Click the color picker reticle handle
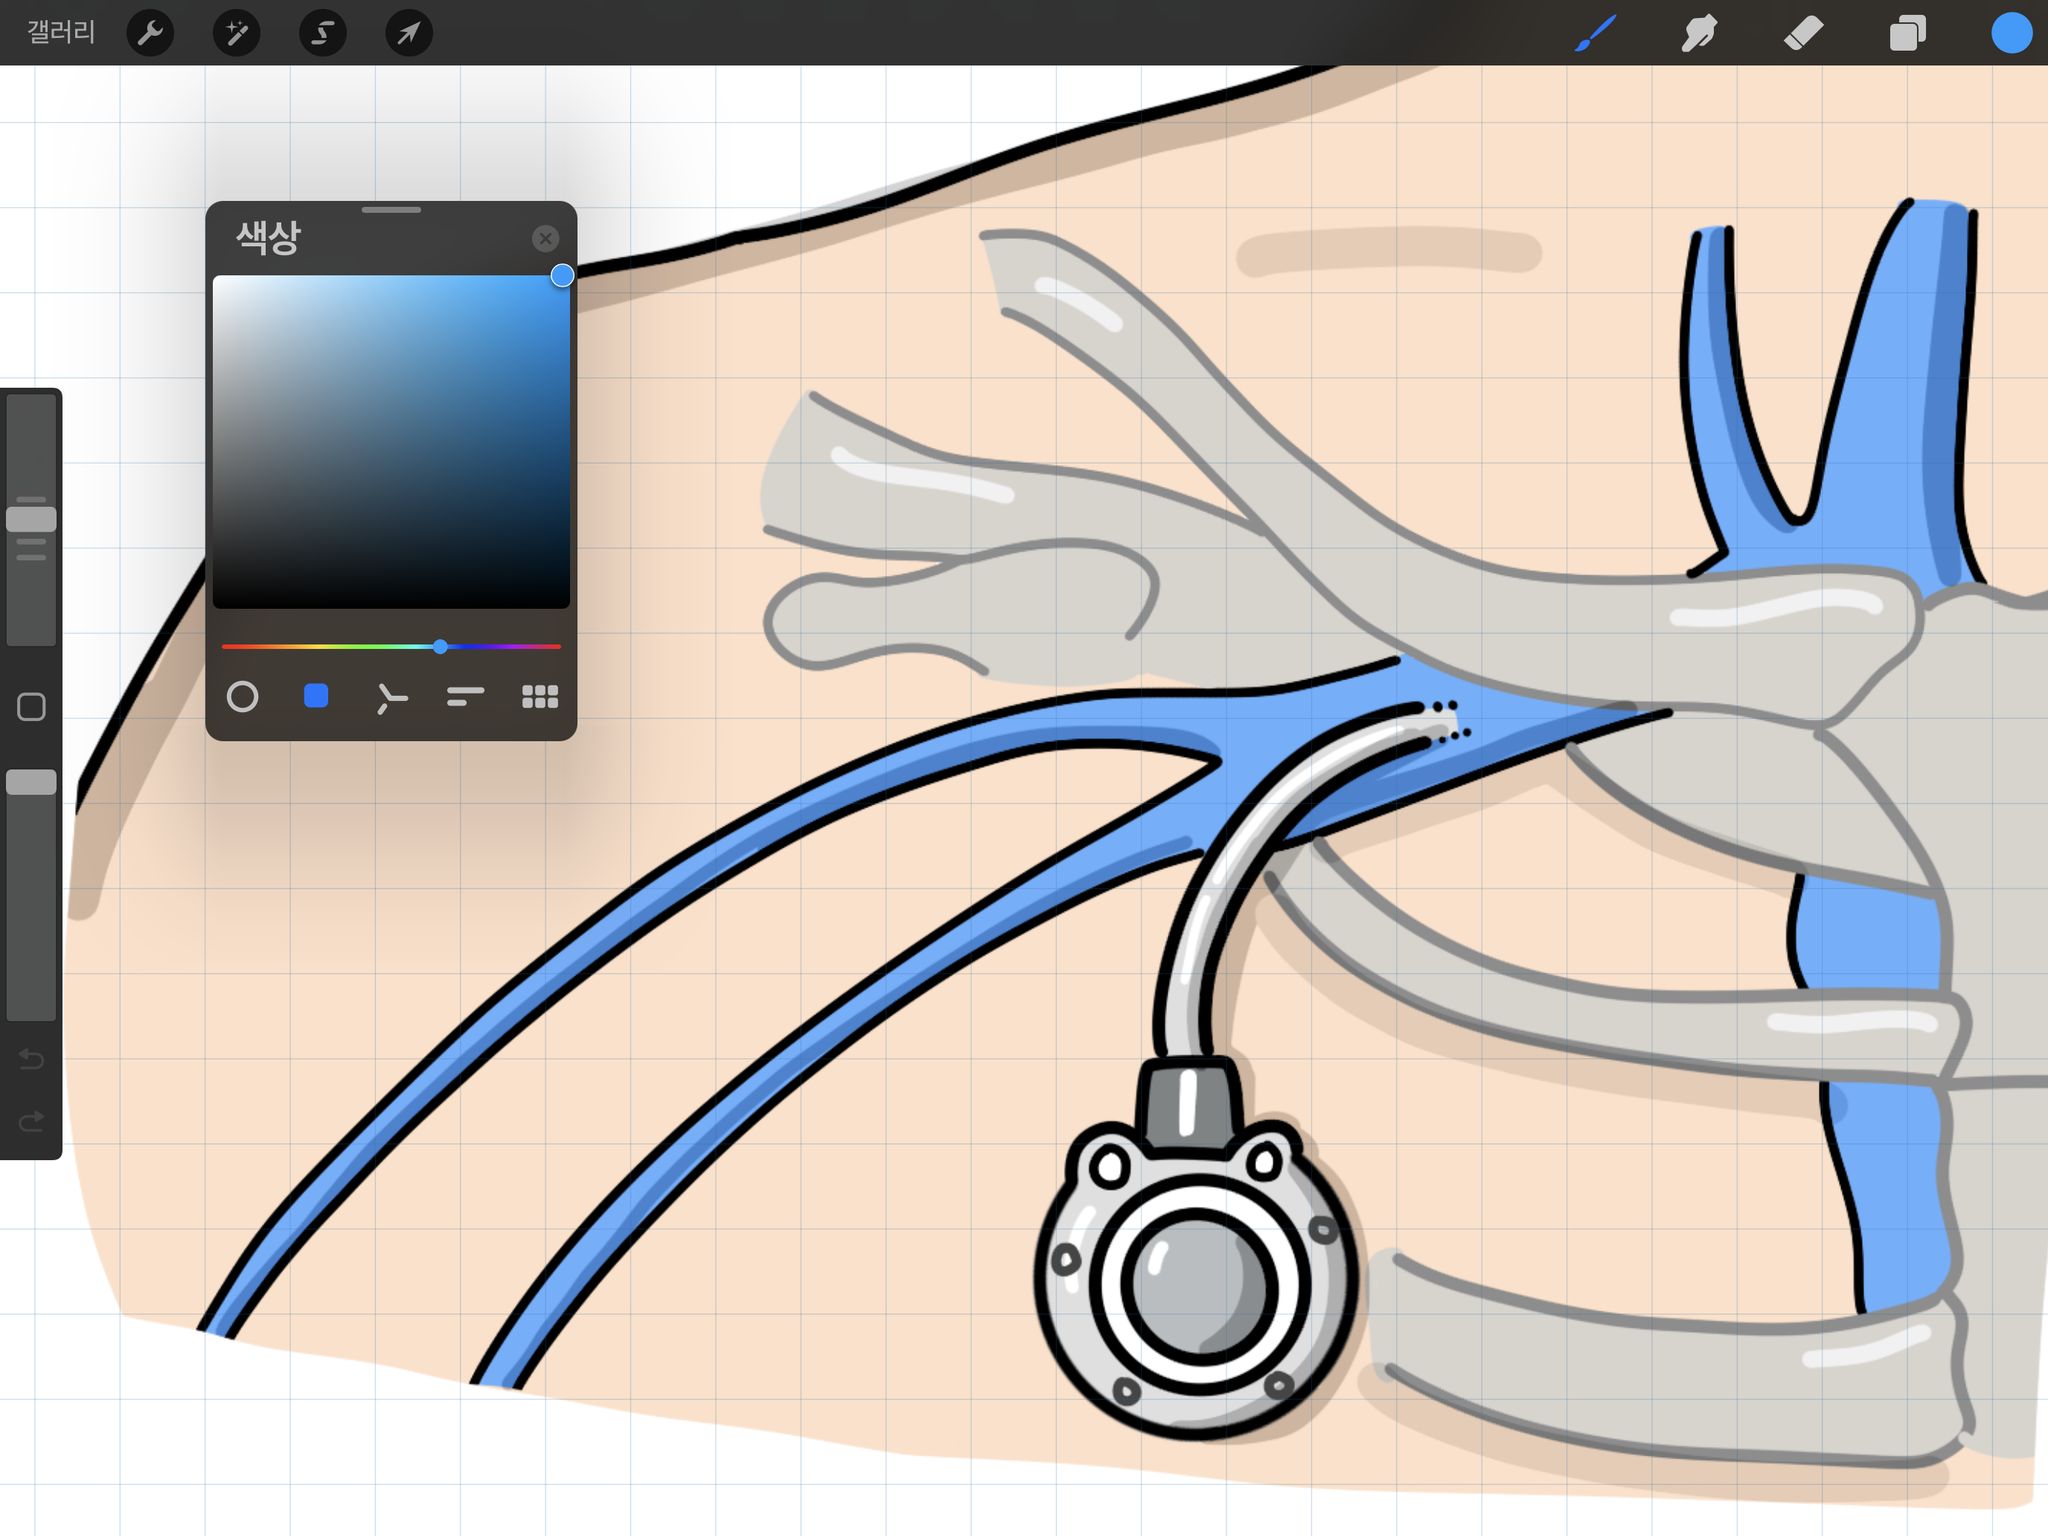Viewport: 2048px width, 1536px height. pyautogui.click(x=562, y=275)
